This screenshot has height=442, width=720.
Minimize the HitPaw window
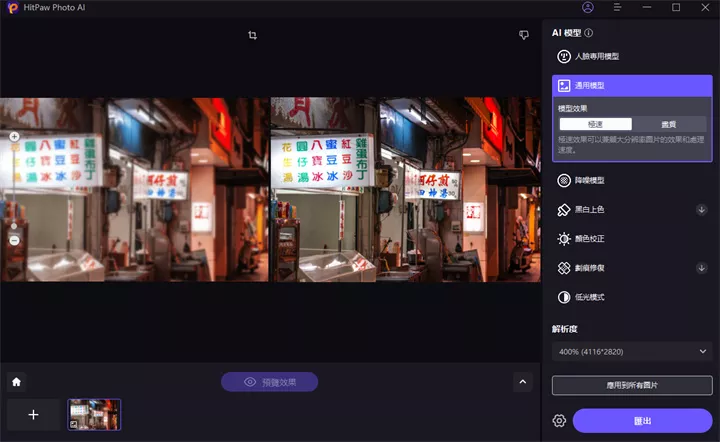[647, 7]
